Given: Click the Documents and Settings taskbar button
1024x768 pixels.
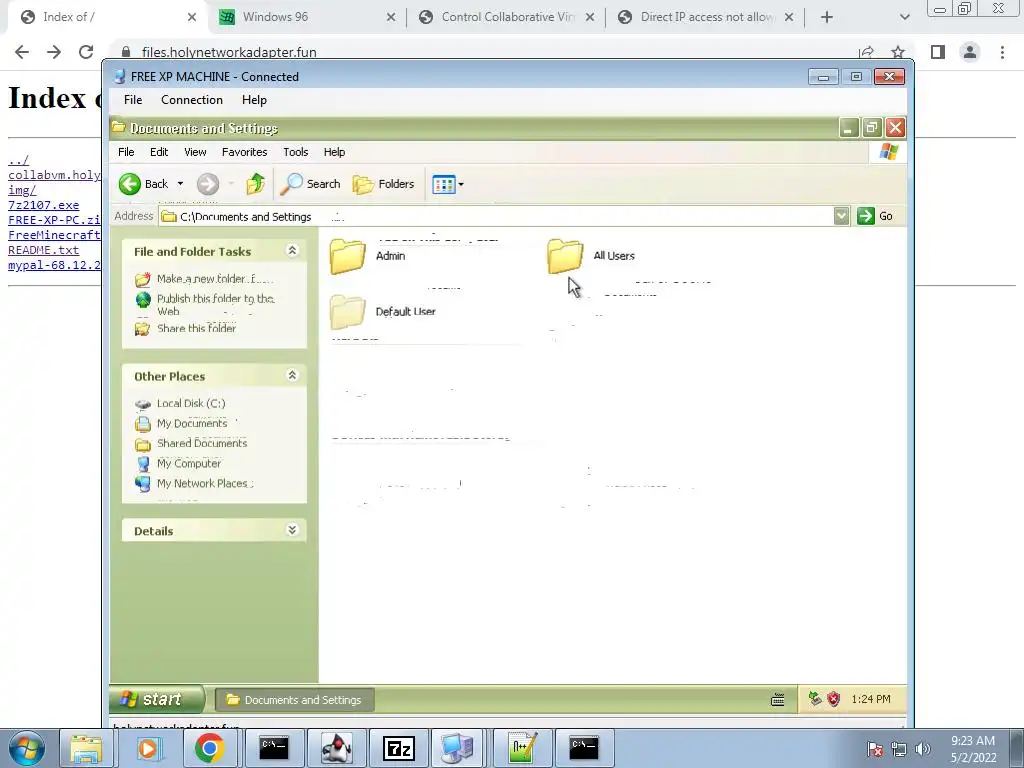Looking at the screenshot, I should click(x=294, y=700).
